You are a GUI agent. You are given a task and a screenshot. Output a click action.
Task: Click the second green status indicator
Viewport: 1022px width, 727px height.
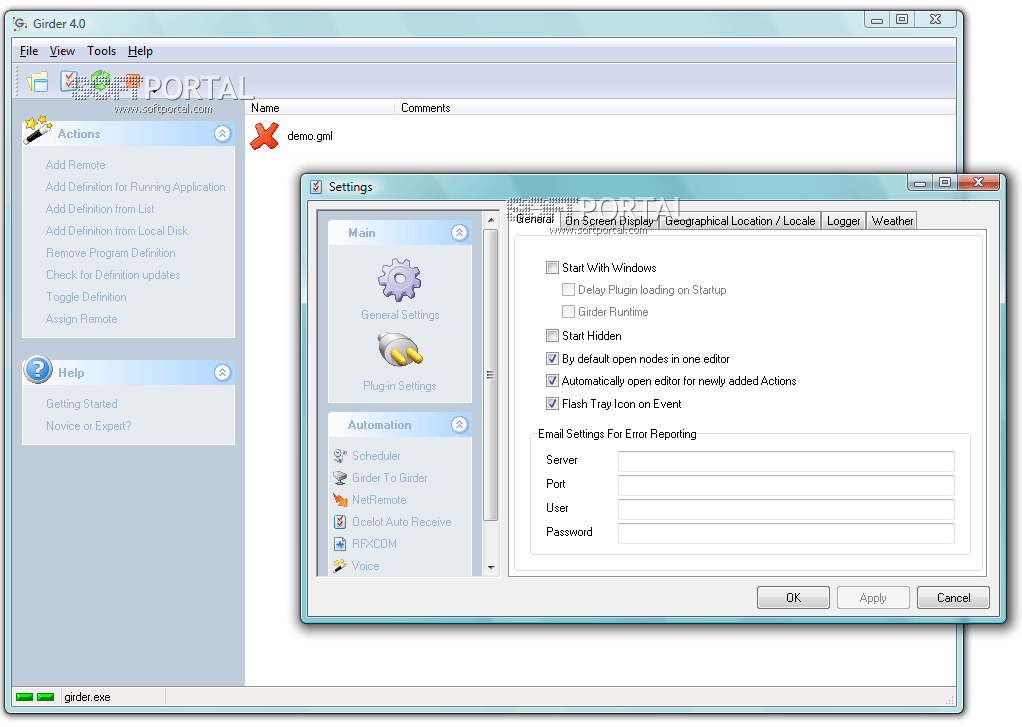(46, 697)
